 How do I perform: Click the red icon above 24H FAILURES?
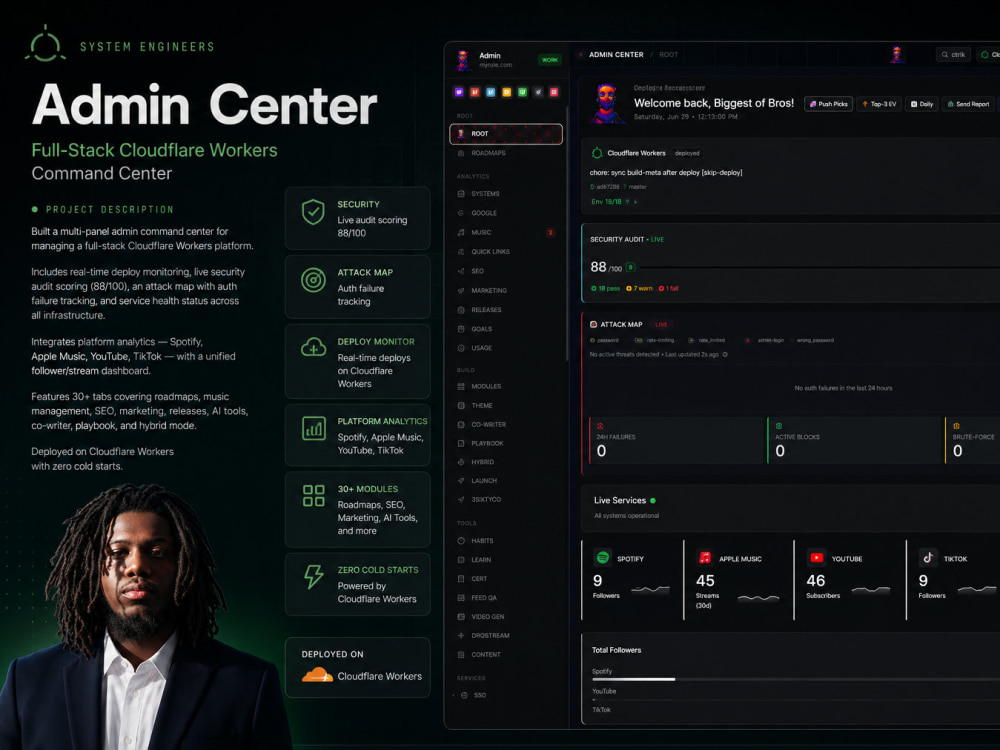pos(600,425)
